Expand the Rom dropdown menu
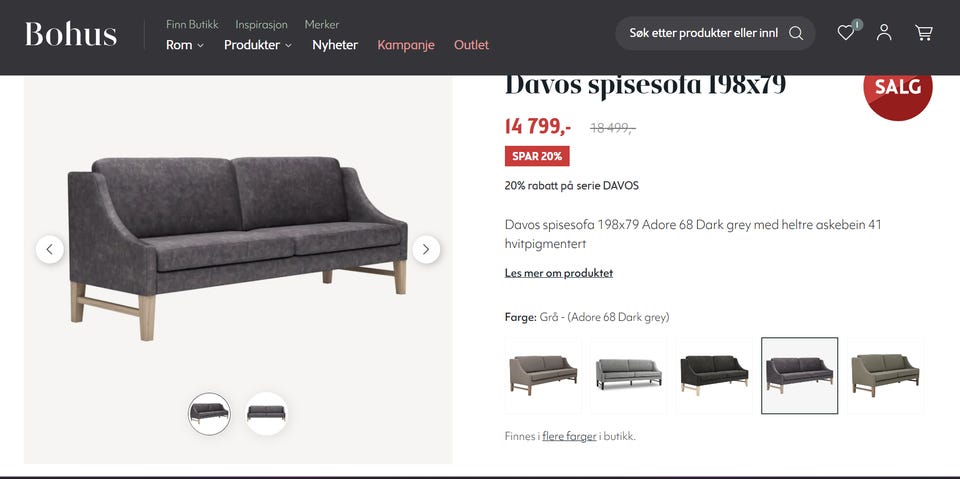Image resolution: width=960 pixels, height=479 pixels. tap(185, 45)
